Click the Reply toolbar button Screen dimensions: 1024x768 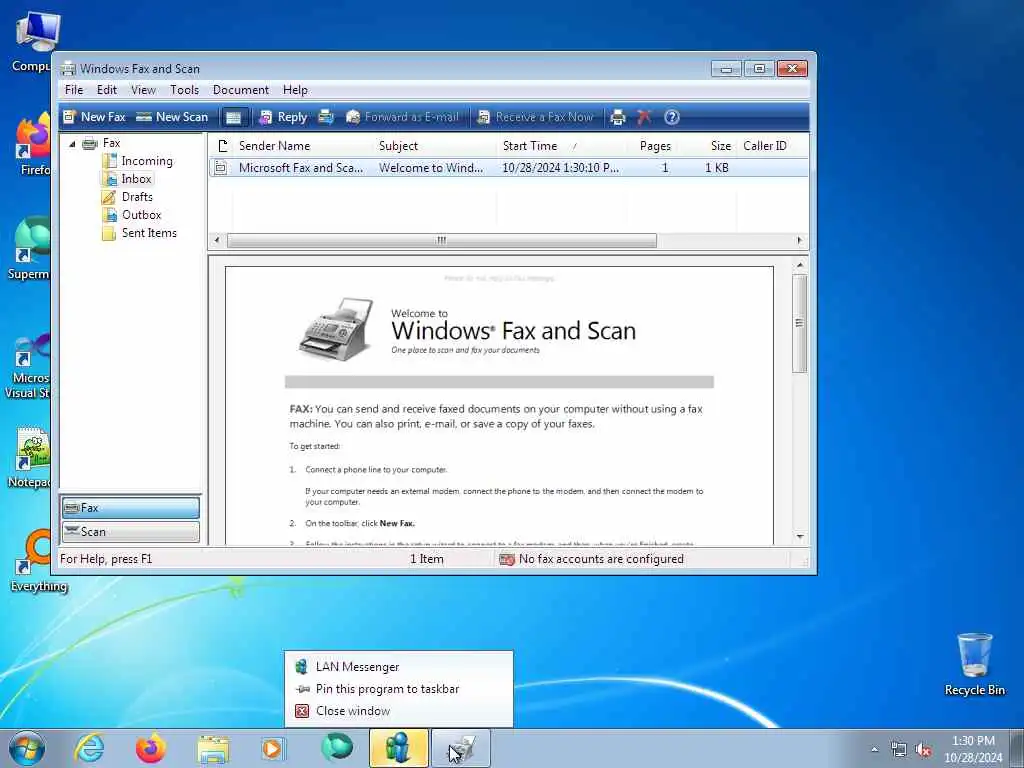pos(283,117)
